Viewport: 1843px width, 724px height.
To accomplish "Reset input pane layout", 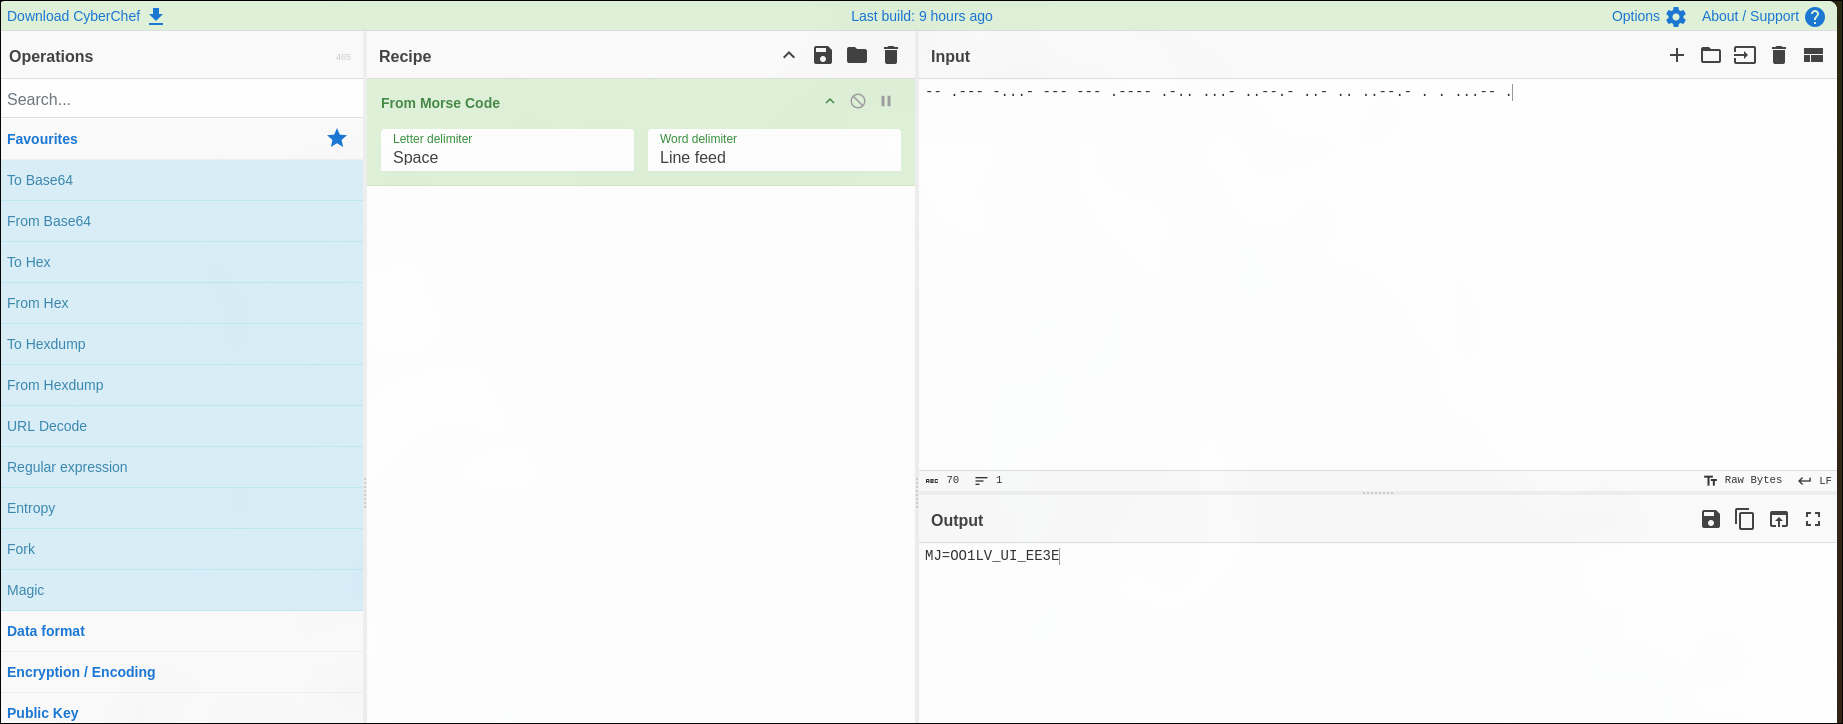I will [x=1812, y=56].
